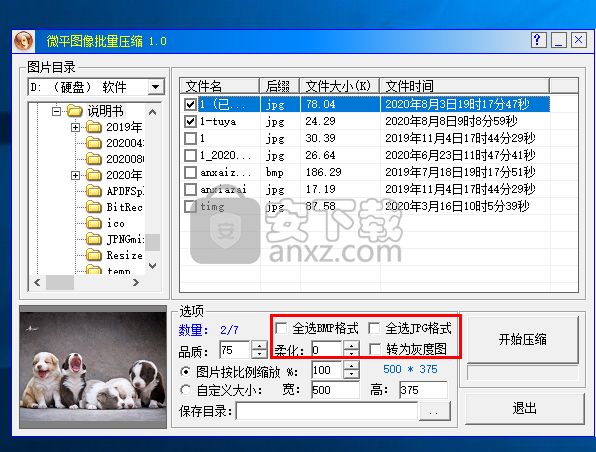Viewport: 596px width, 452px height.
Task: Check the 1_2020... file checkbox
Action: click(190, 155)
